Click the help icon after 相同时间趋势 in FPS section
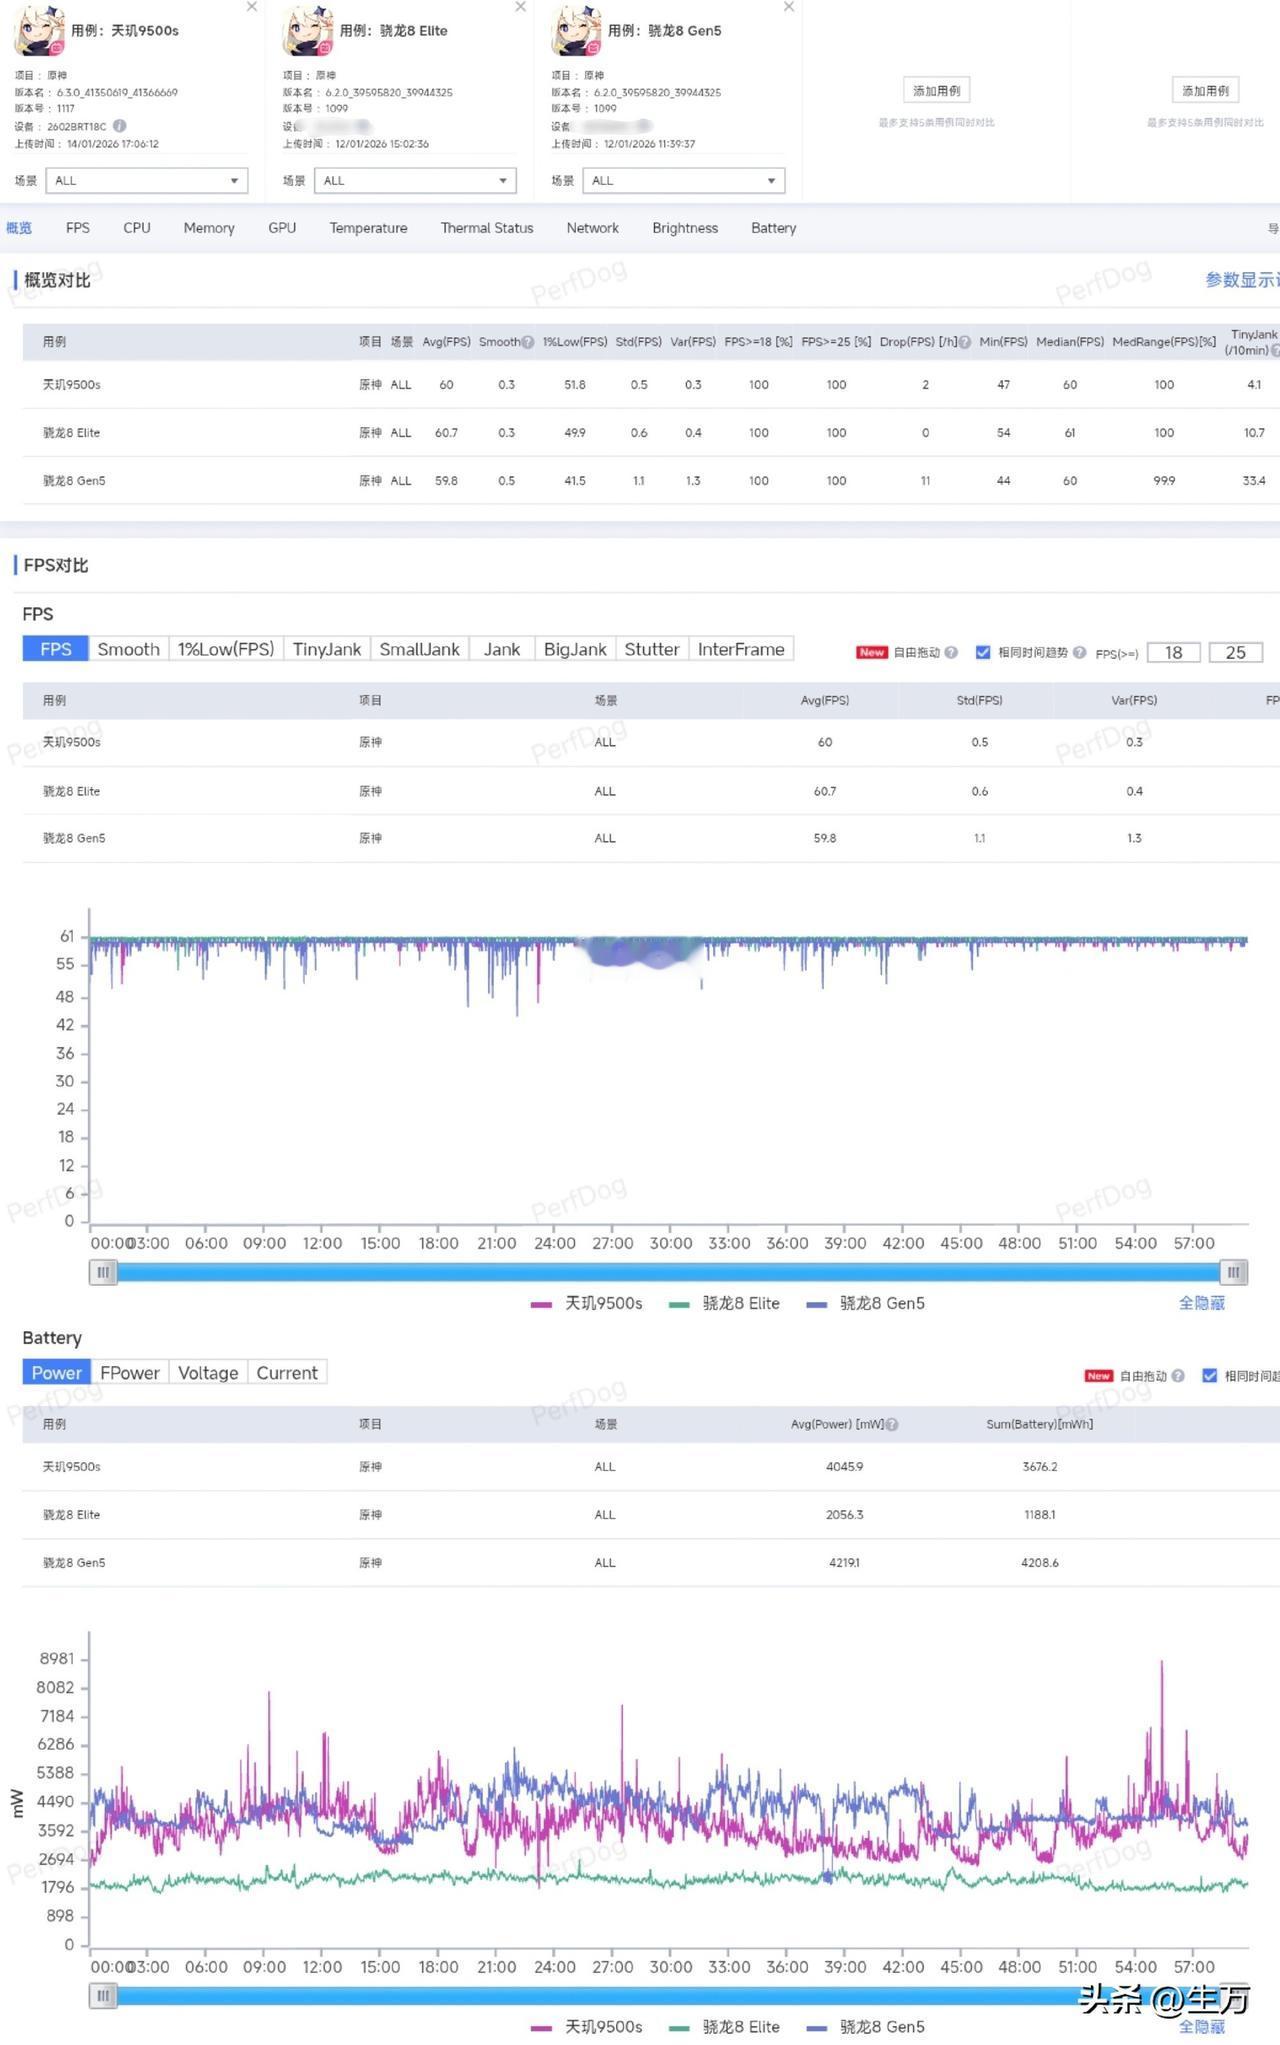The height and width of the screenshot is (2045, 1280). coord(1080,652)
